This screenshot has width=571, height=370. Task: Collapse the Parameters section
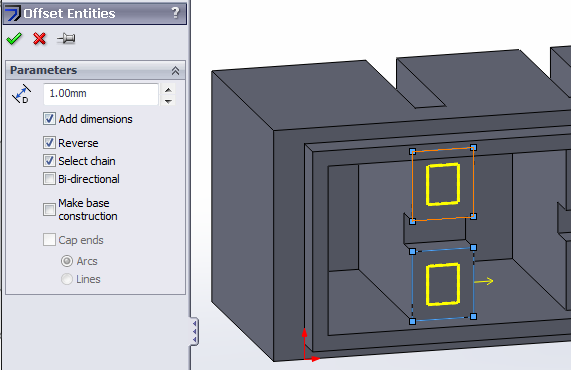(x=176, y=70)
